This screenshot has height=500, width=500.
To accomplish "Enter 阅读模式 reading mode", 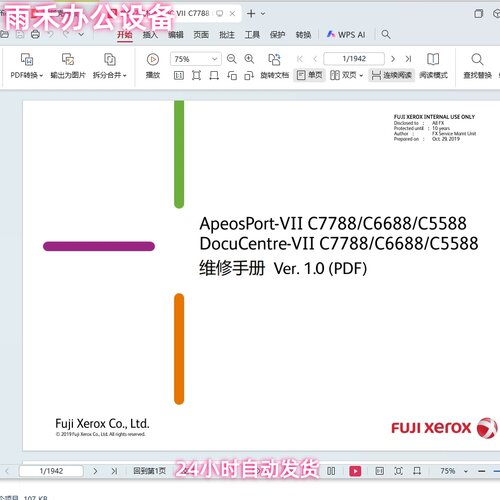I will 433,66.
